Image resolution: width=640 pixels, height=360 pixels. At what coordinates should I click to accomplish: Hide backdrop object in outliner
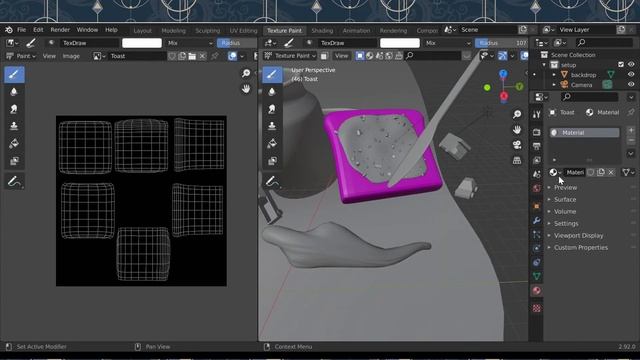point(631,75)
